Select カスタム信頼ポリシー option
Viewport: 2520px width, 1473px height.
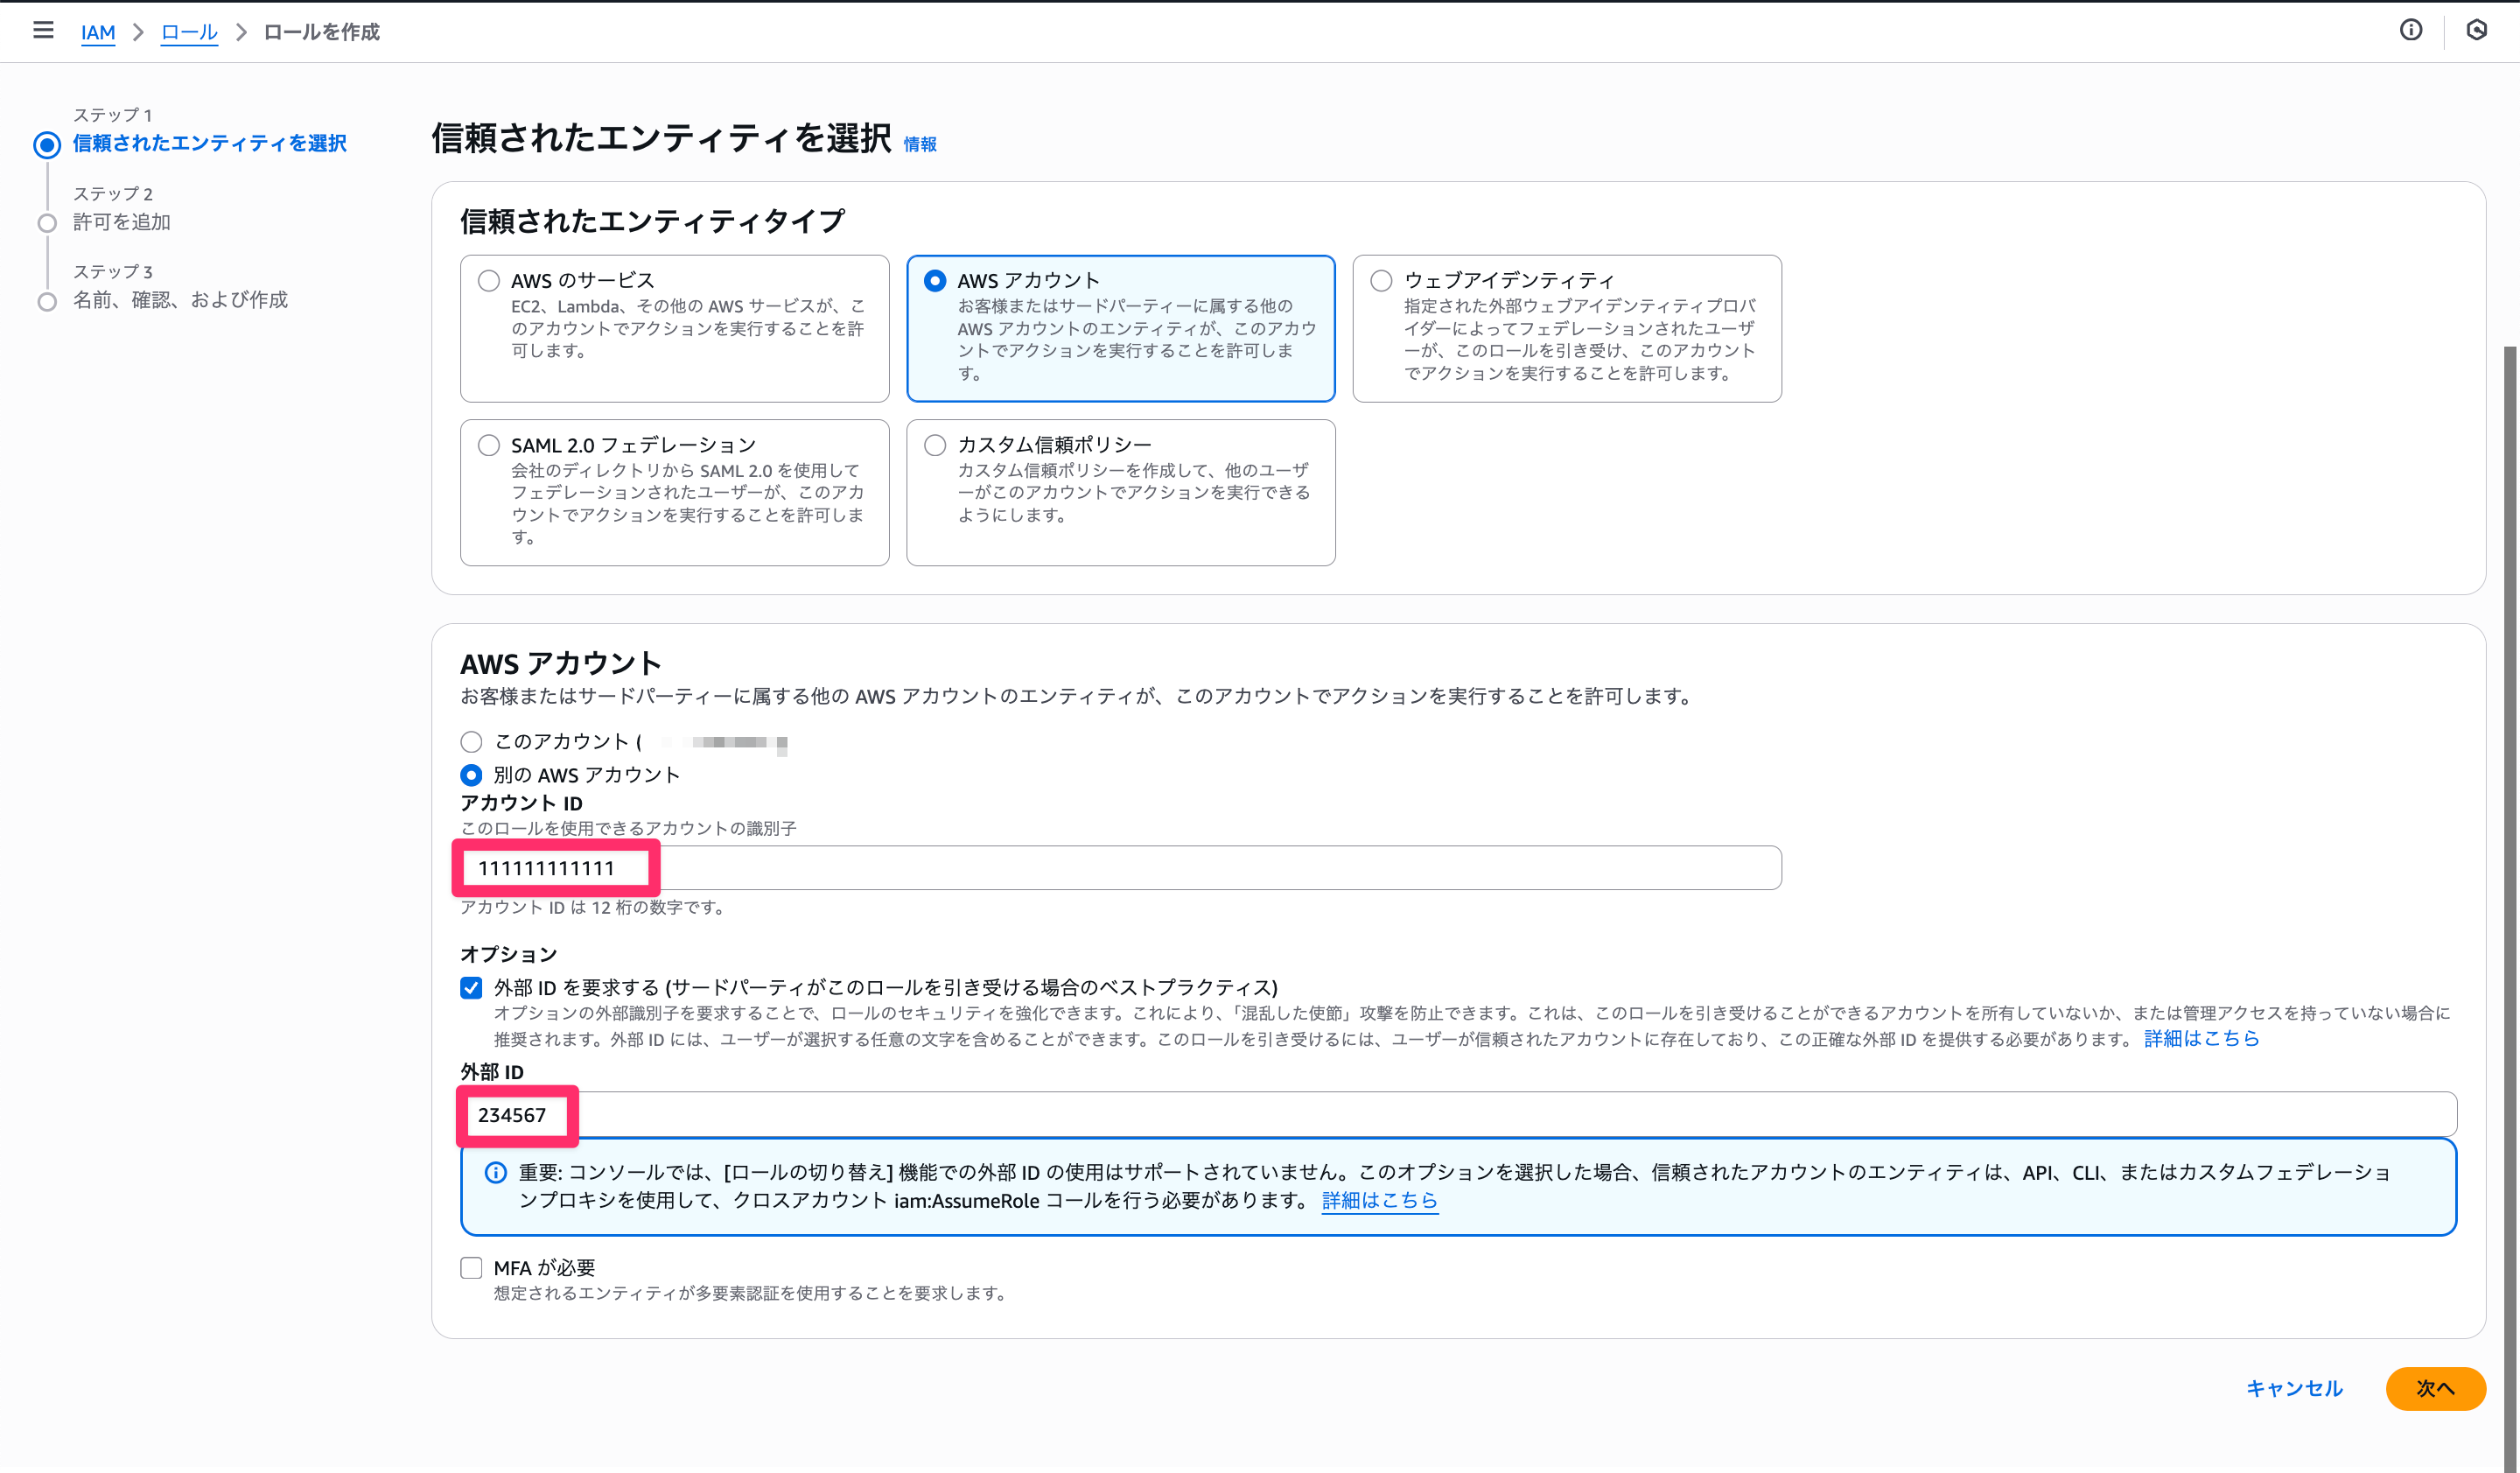[x=935, y=445]
